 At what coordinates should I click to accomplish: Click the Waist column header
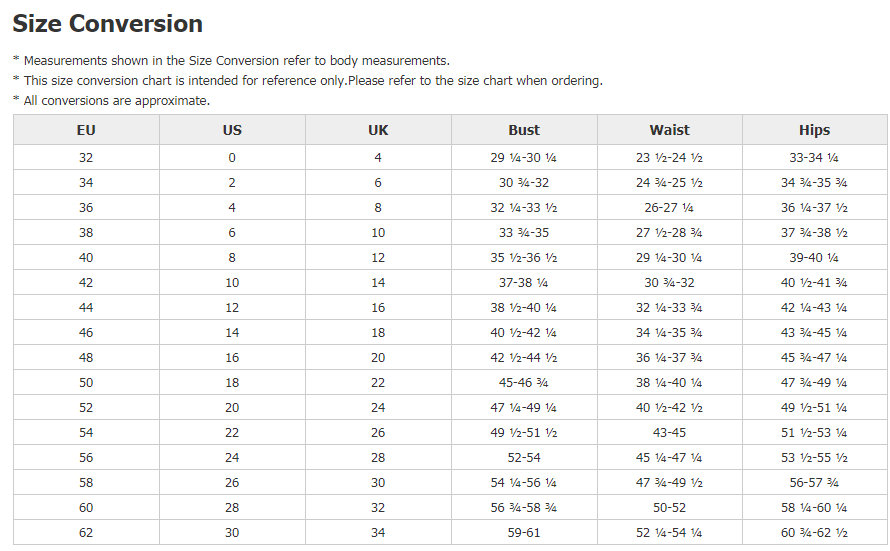670,130
